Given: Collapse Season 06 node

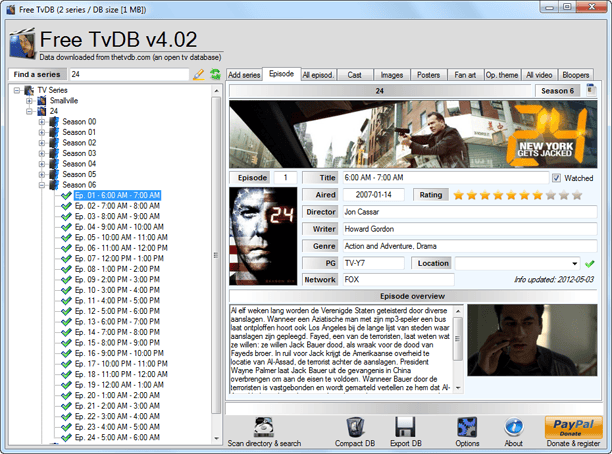Looking at the screenshot, I should [x=42, y=185].
